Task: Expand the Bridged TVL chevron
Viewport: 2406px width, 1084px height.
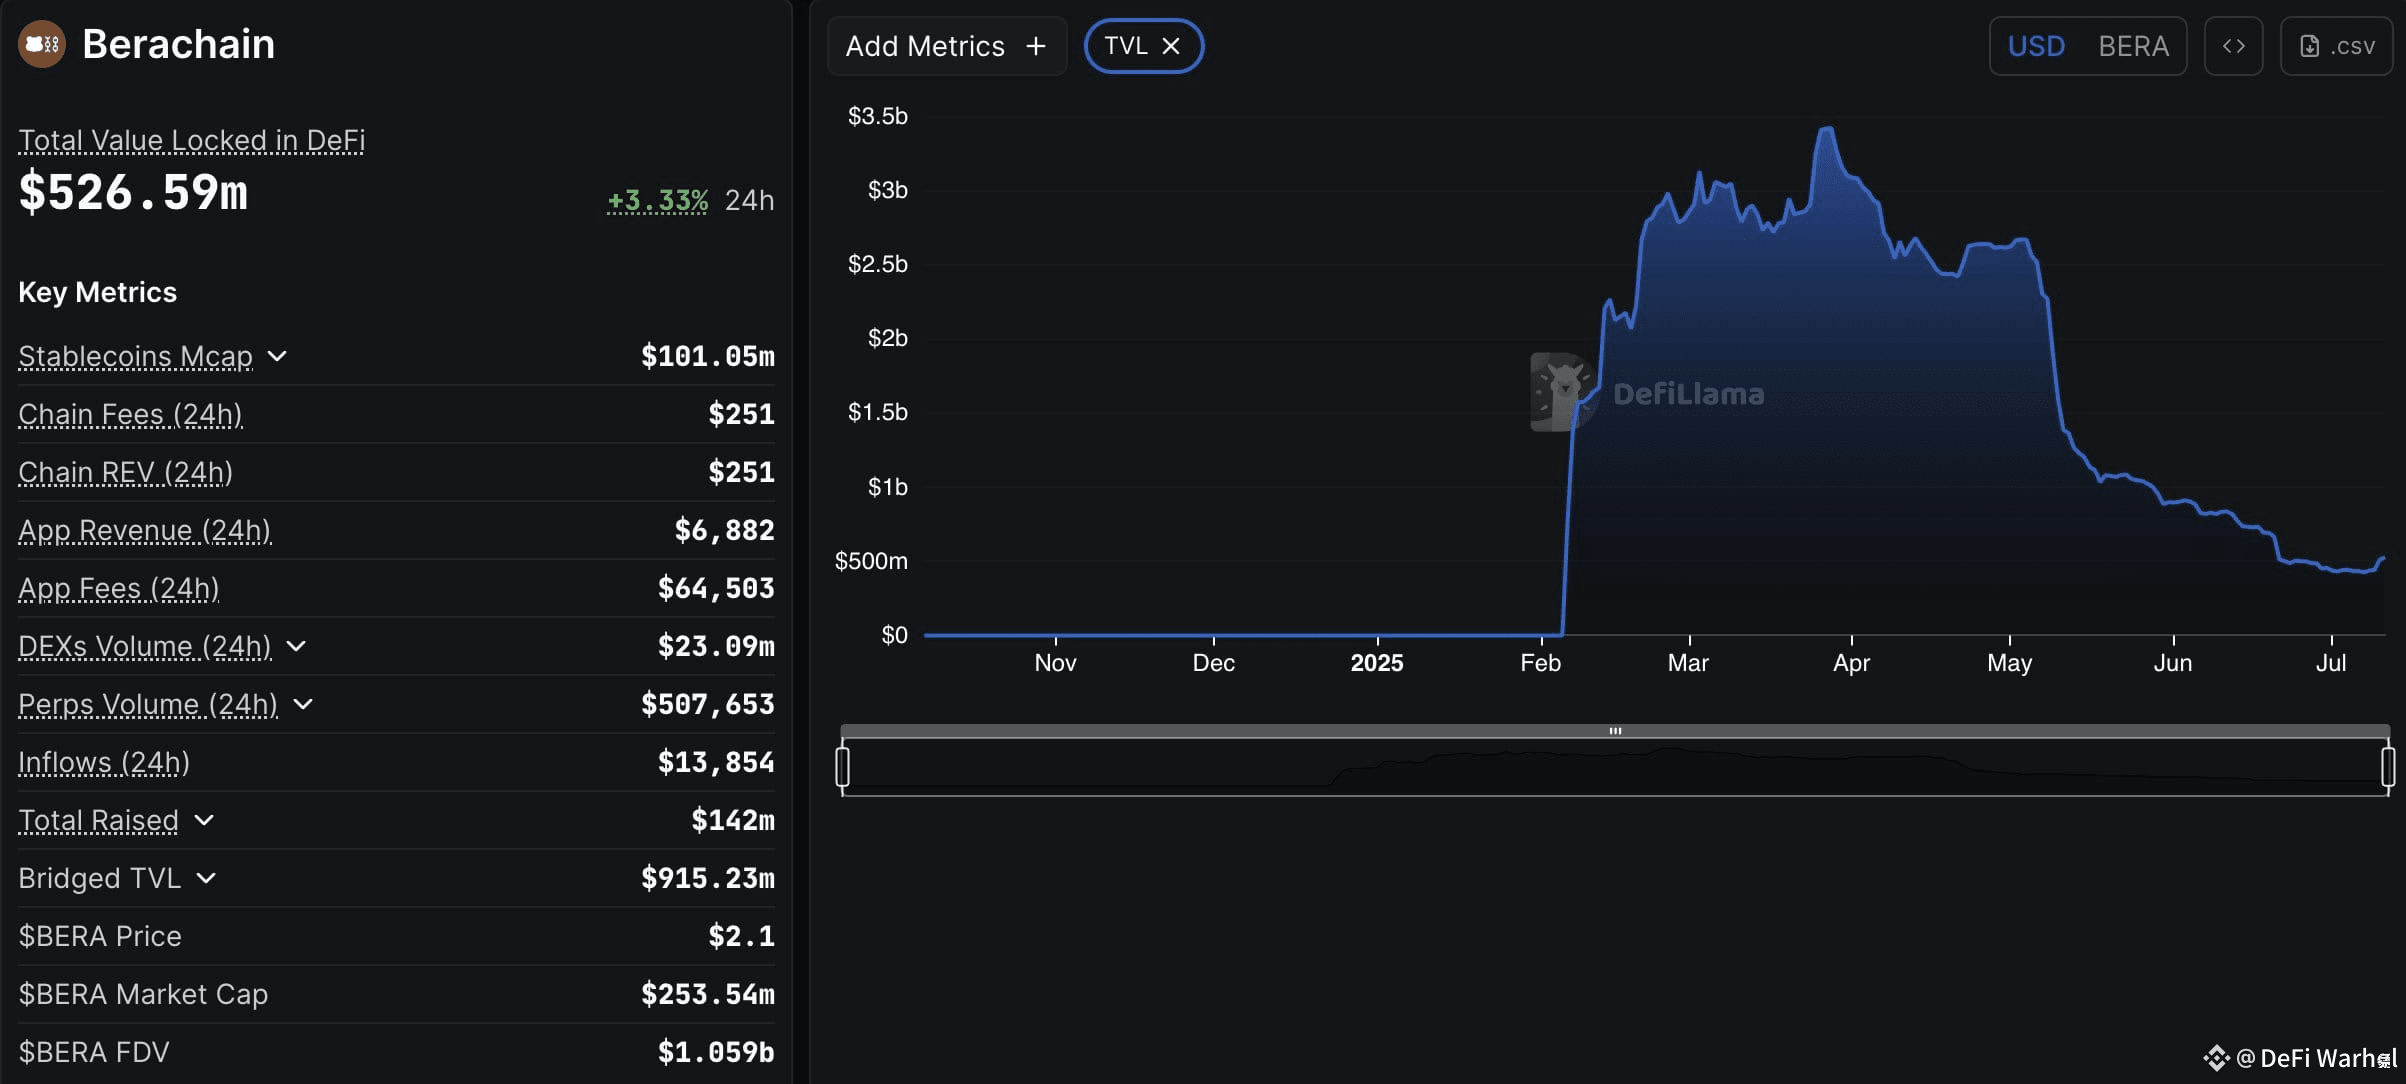Action: tap(206, 878)
